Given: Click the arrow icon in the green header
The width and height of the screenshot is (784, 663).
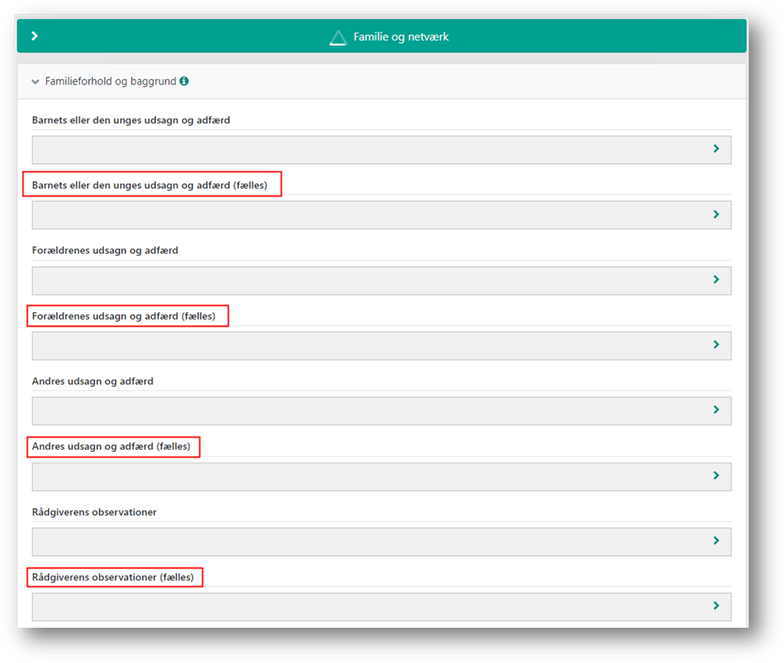Looking at the screenshot, I should pos(34,36).
